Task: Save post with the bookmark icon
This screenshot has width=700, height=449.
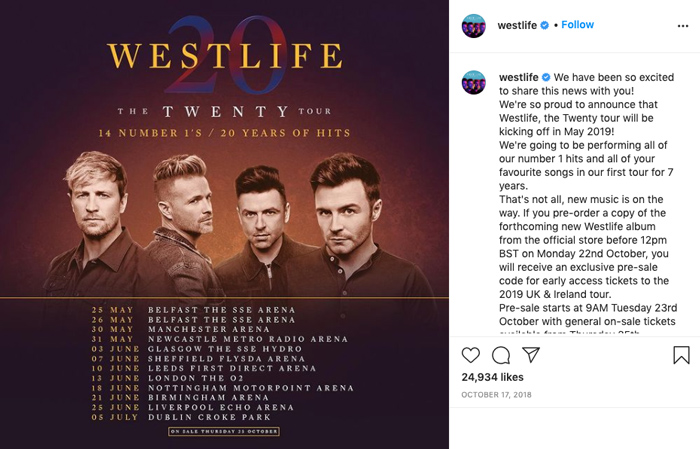Action: 681,355
